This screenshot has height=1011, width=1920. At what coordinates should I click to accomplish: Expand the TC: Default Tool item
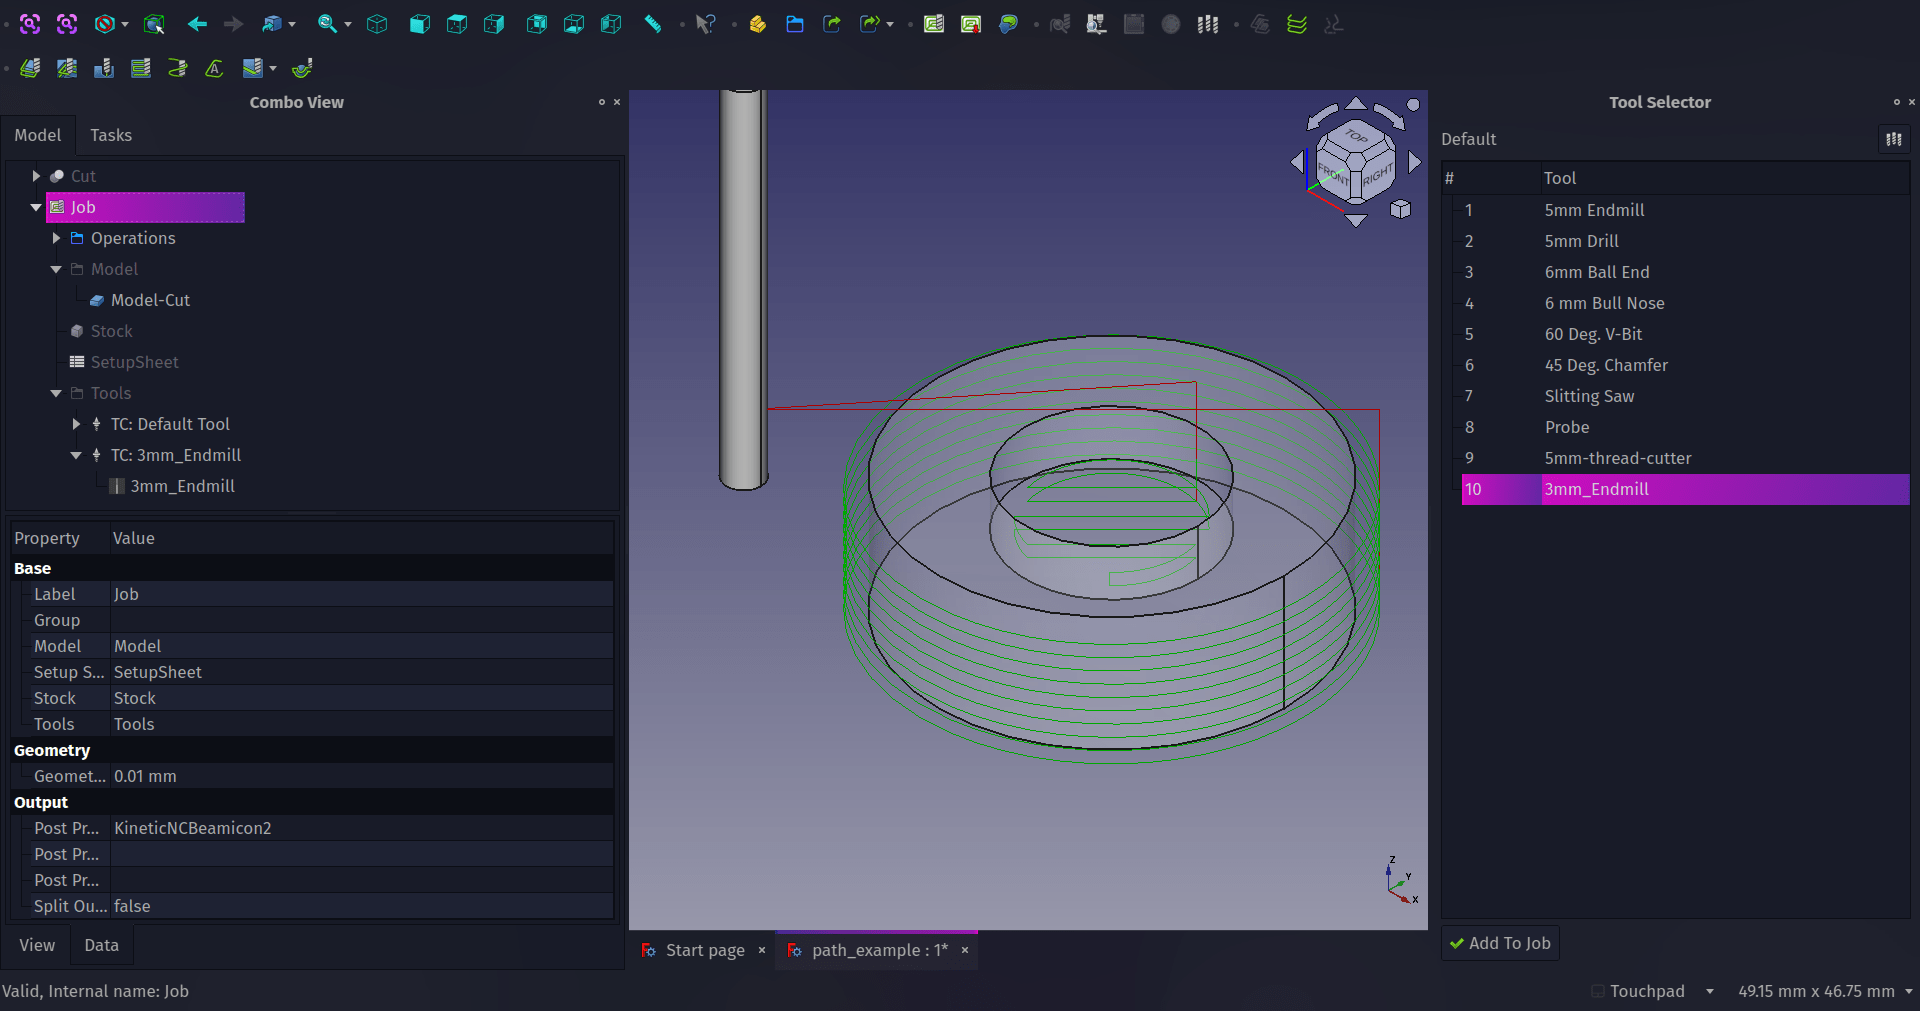coord(77,424)
